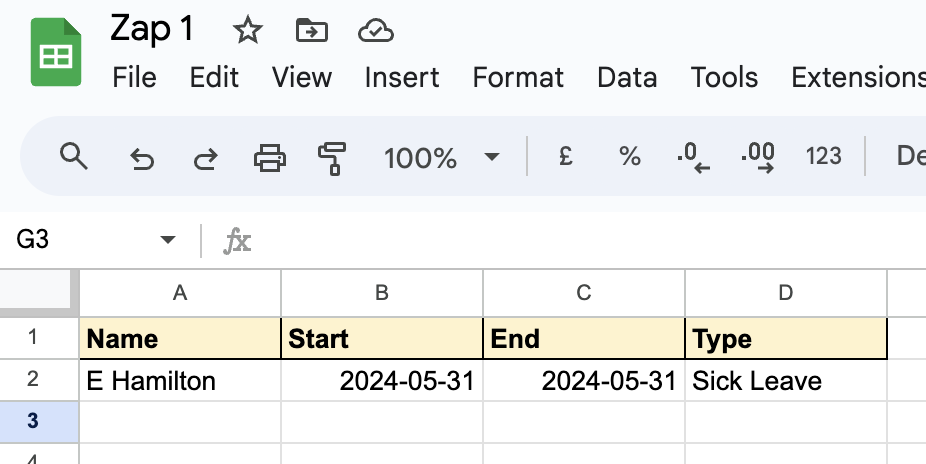Format as currency with pound icon
This screenshot has width=926, height=464.
coord(566,156)
